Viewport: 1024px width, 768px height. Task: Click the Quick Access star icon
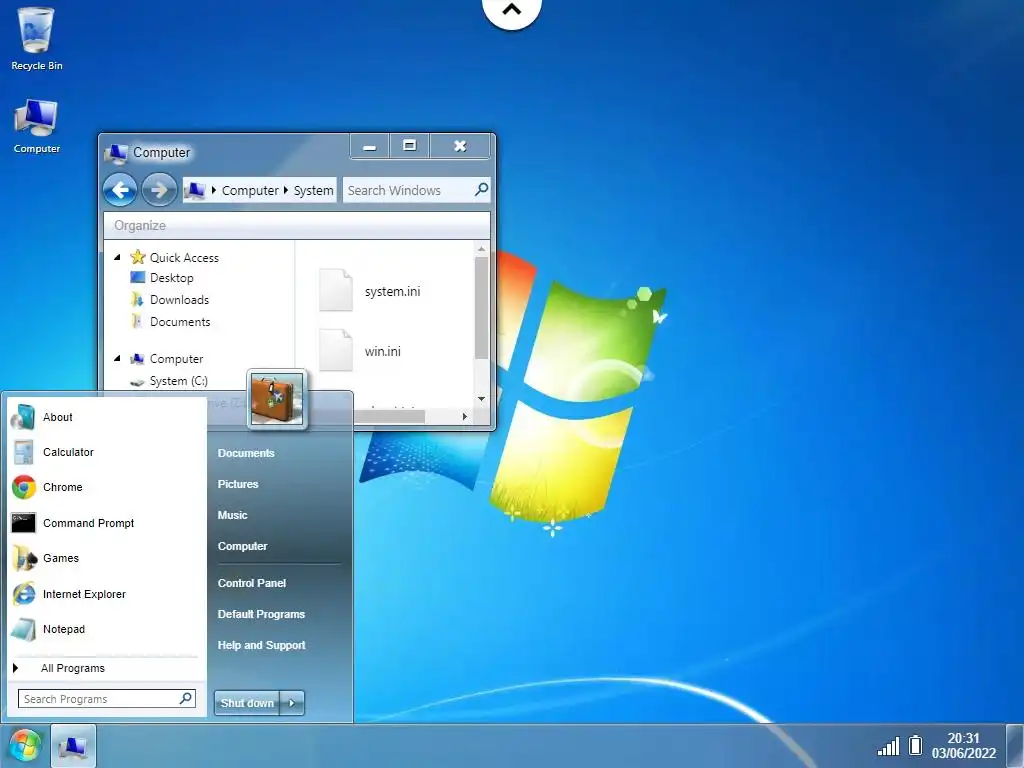tap(138, 257)
